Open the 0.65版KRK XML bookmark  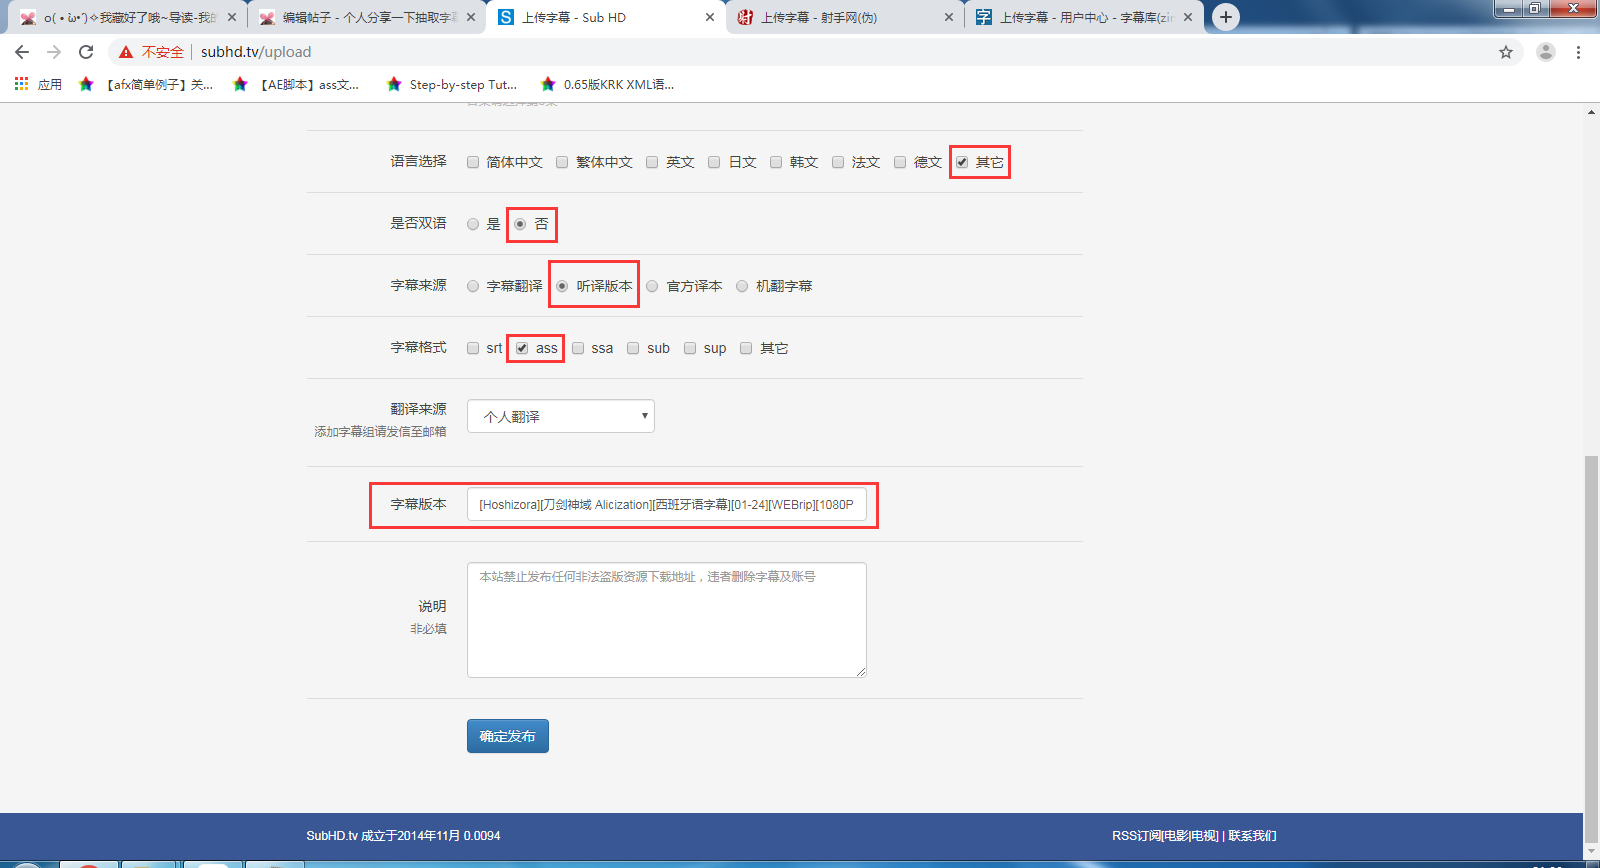click(607, 84)
